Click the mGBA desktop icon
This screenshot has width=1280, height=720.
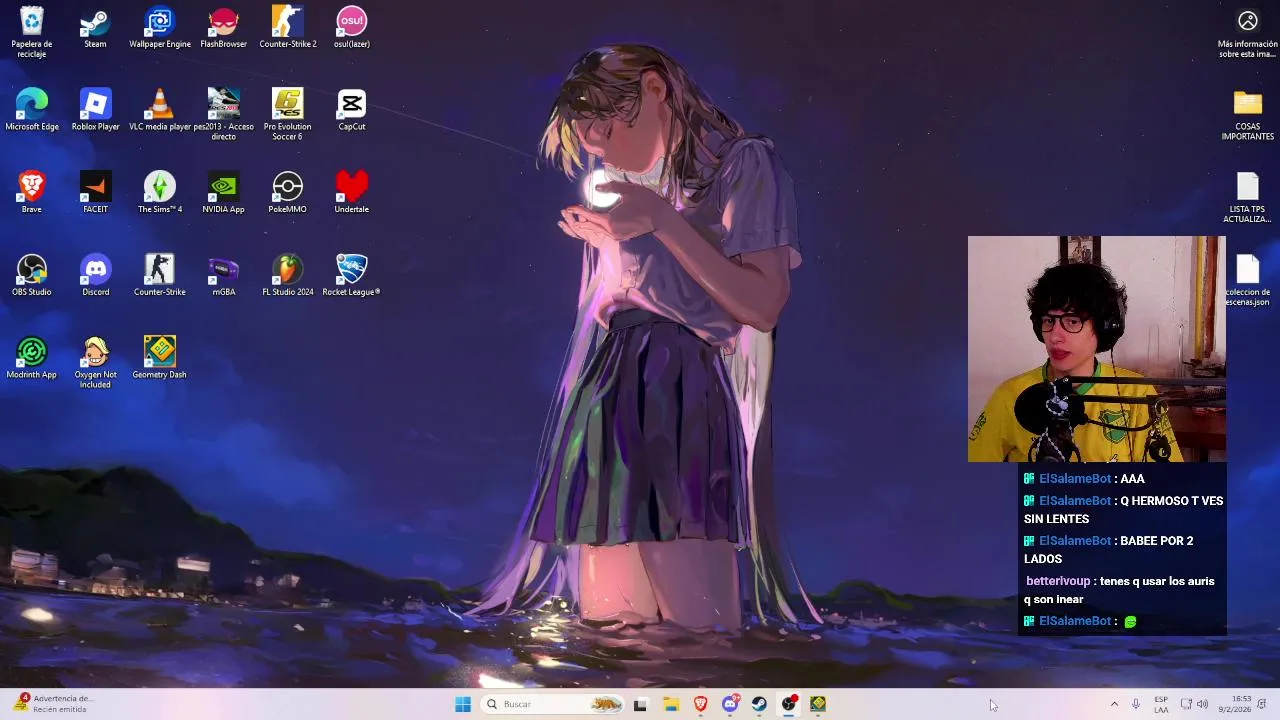pos(223,275)
